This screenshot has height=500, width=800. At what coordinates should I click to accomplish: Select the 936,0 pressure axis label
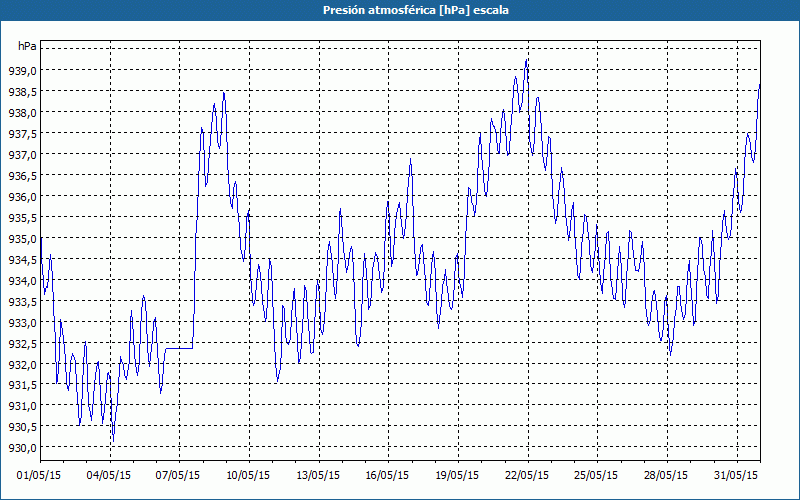[22, 197]
